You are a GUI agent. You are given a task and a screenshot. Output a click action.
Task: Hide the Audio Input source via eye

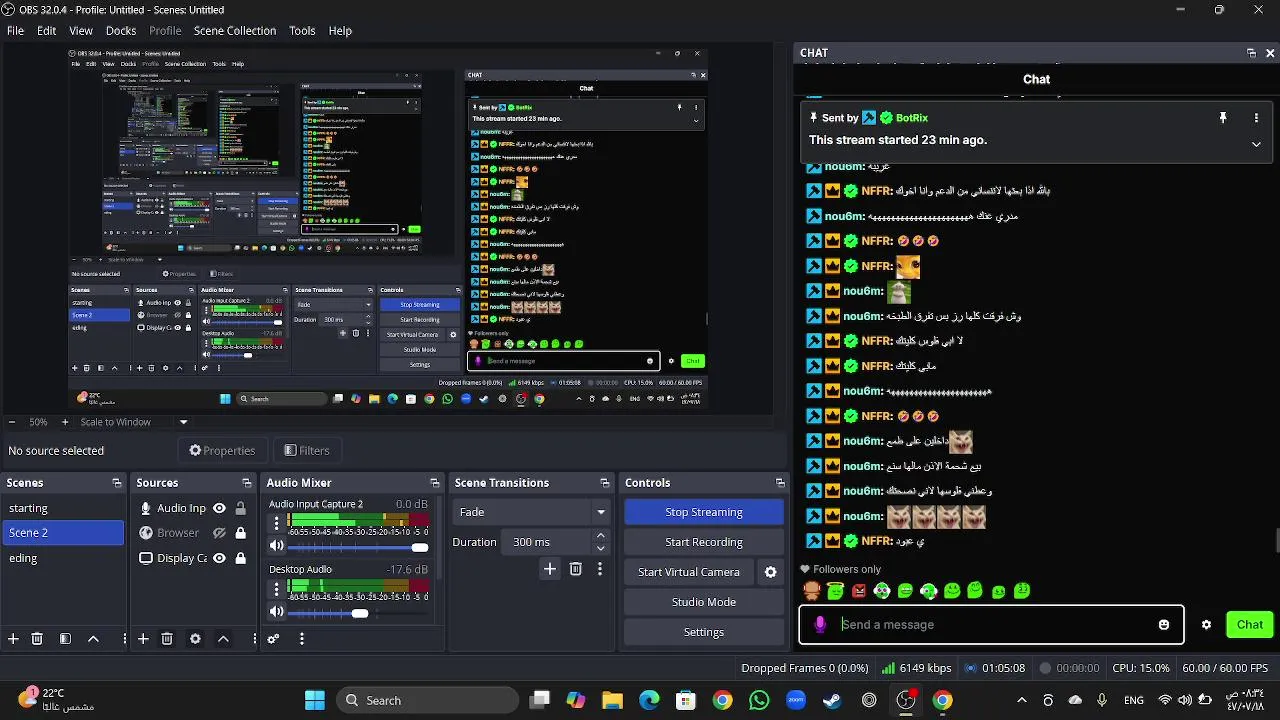[219, 508]
